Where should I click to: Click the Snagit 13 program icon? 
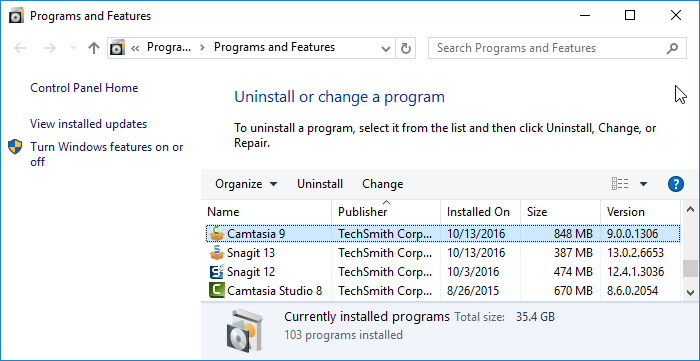coord(217,253)
